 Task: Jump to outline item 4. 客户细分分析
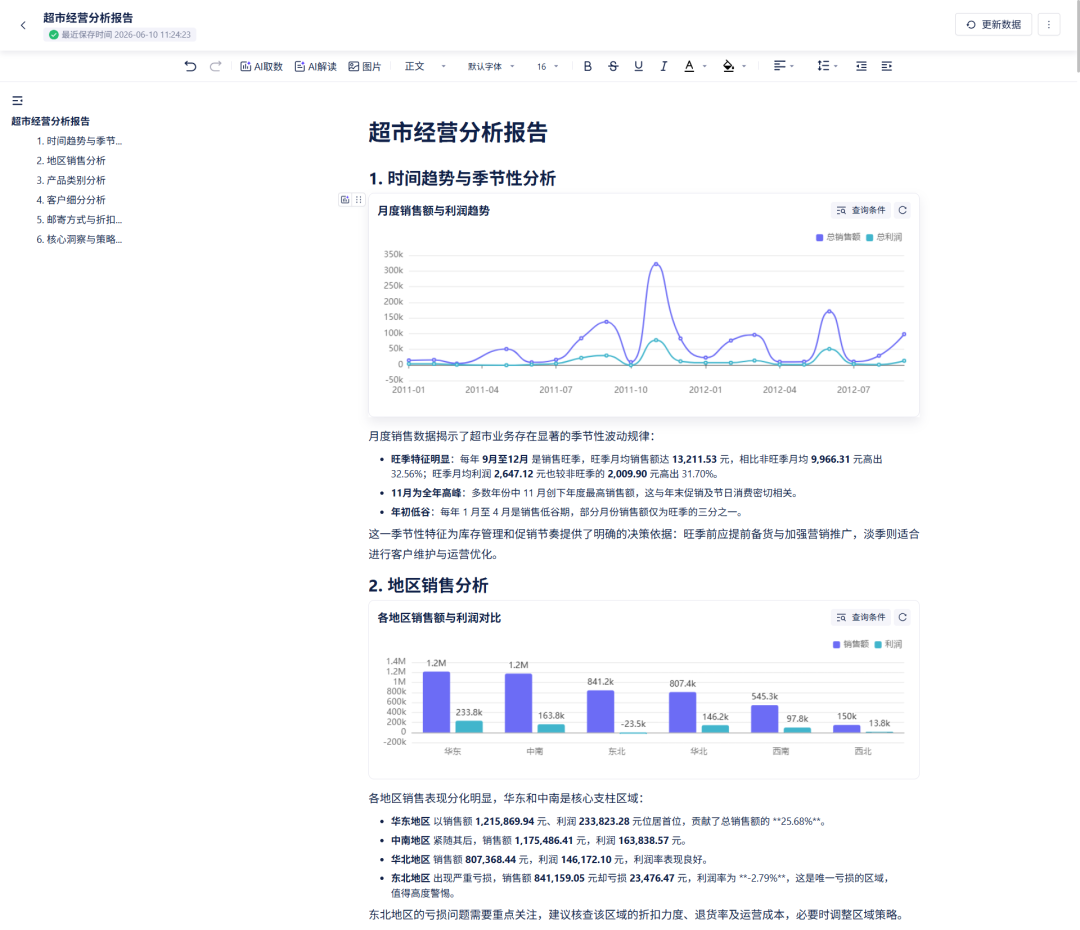point(71,200)
